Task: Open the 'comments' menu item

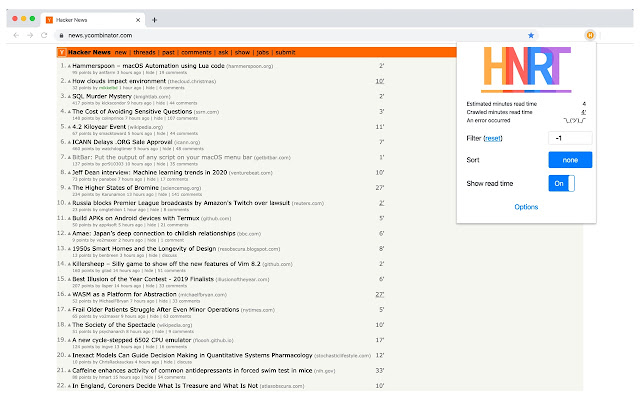Action: pyautogui.click(x=196, y=52)
